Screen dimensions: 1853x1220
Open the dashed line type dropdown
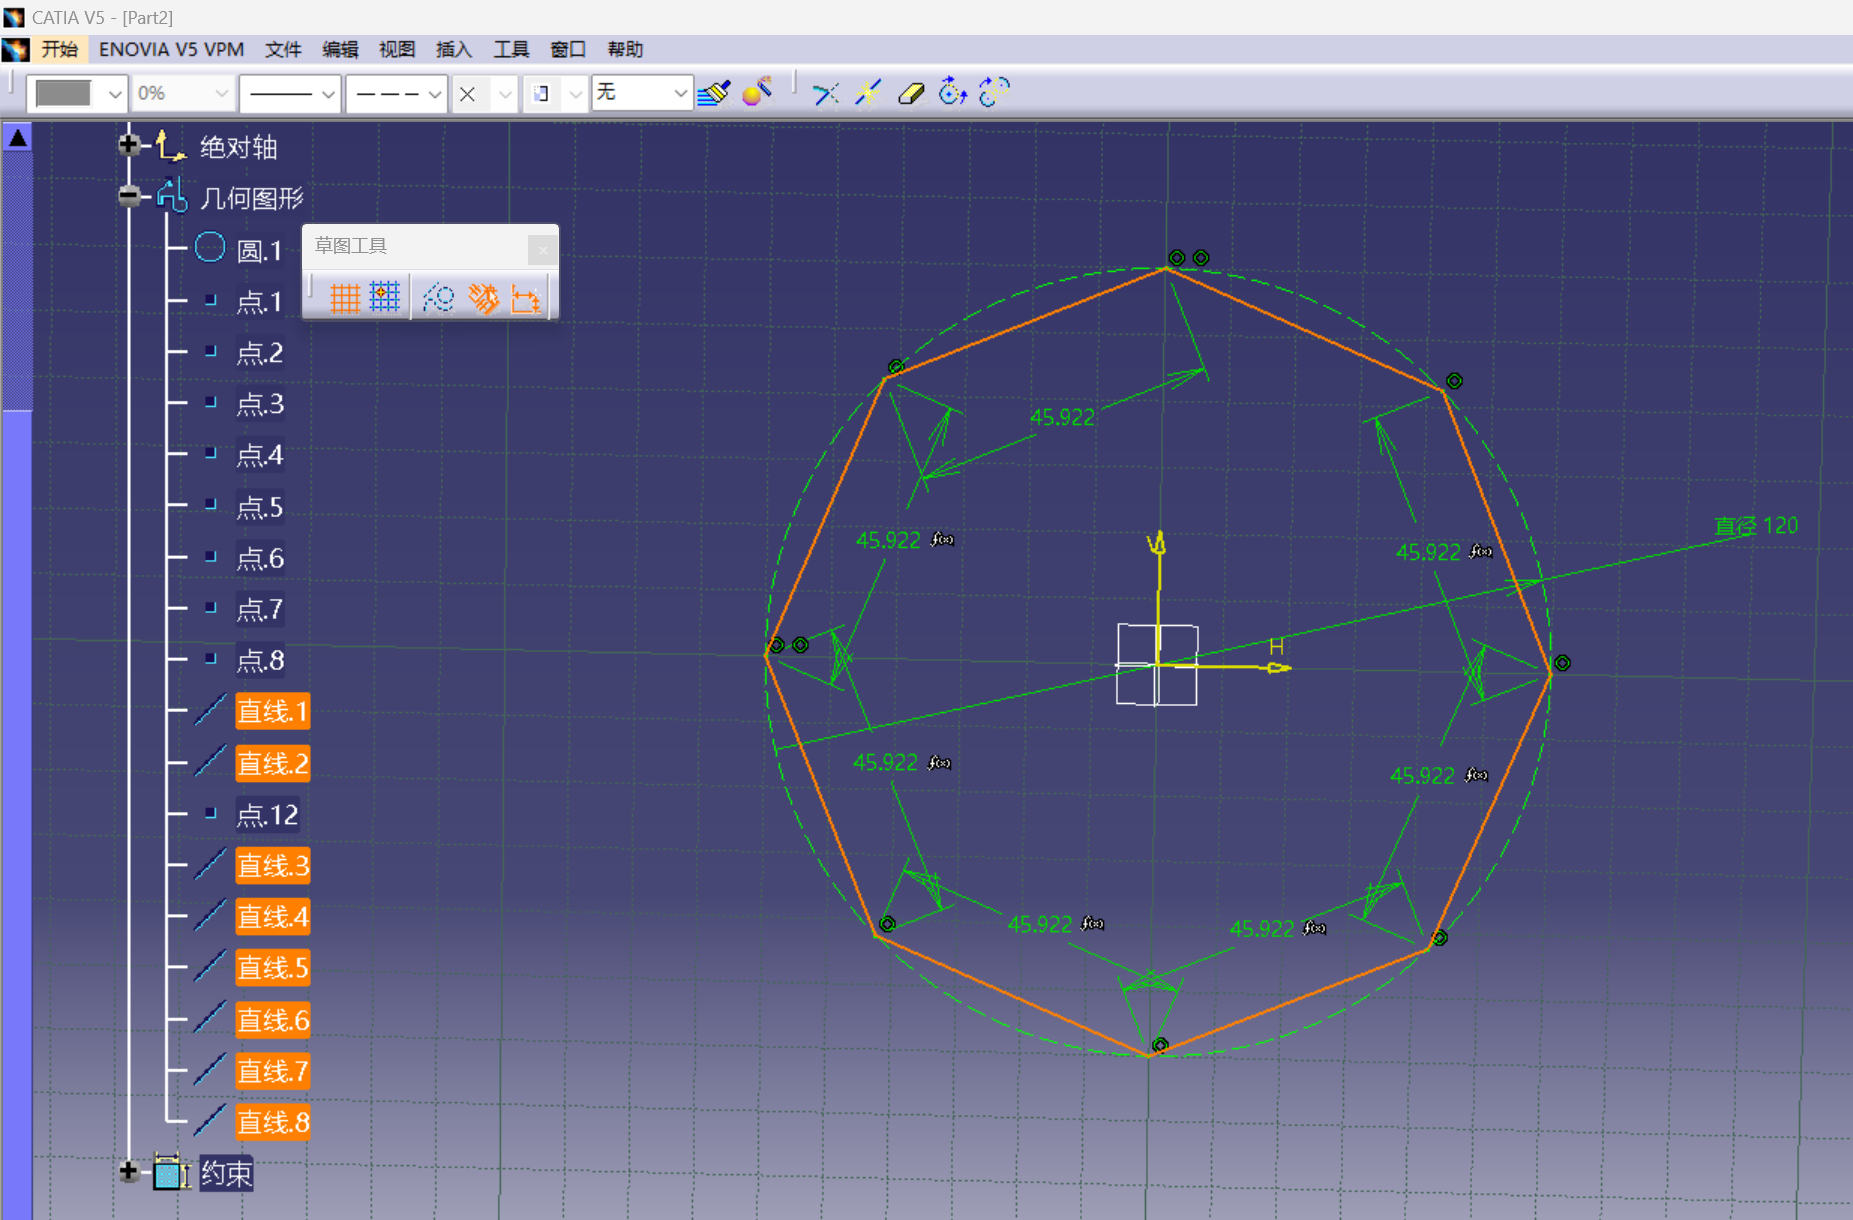pos(434,94)
